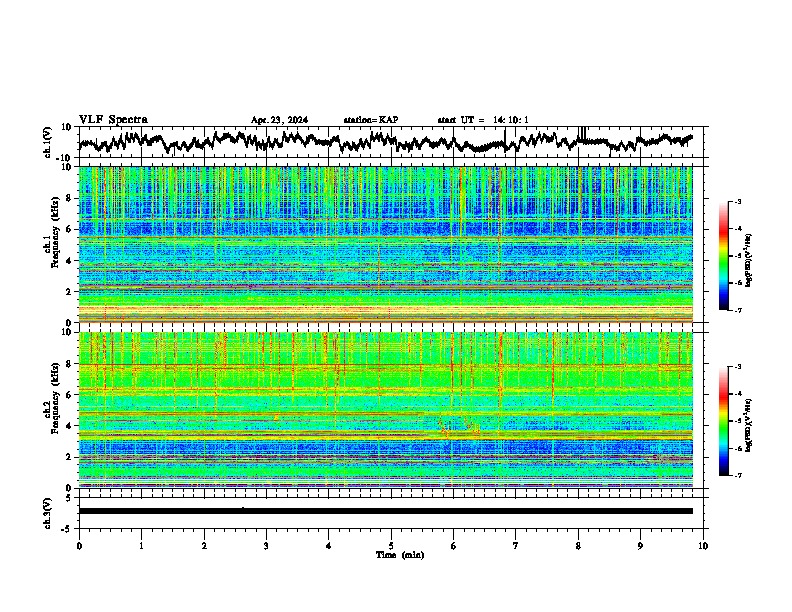Click the "5" tick on the ch.3(V) axis

click(69, 498)
